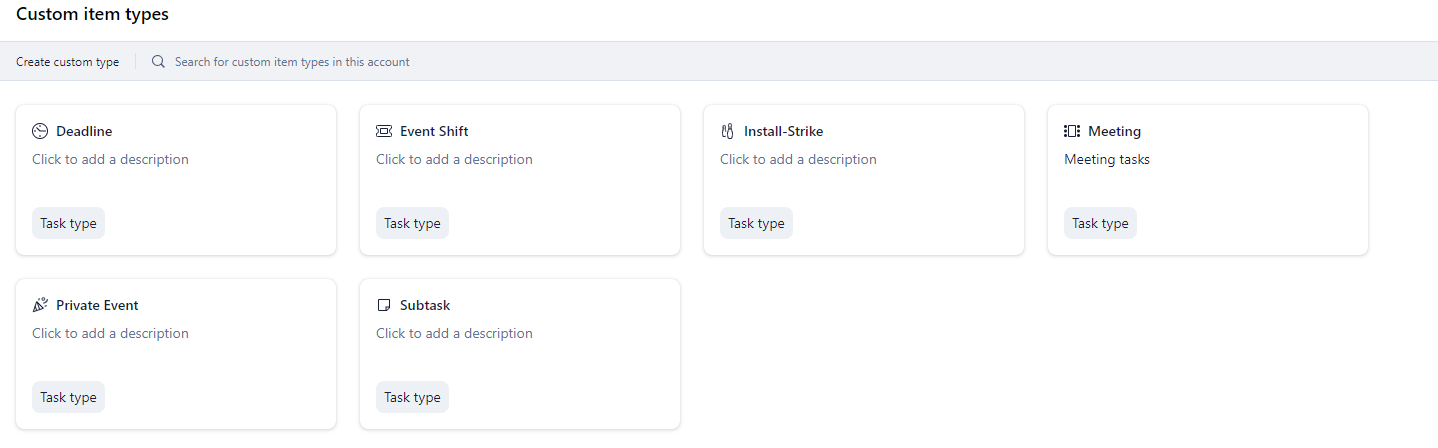The height and width of the screenshot is (448, 1438).
Task: Click Task type tag on Subtask card
Action: (x=412, y=397)
